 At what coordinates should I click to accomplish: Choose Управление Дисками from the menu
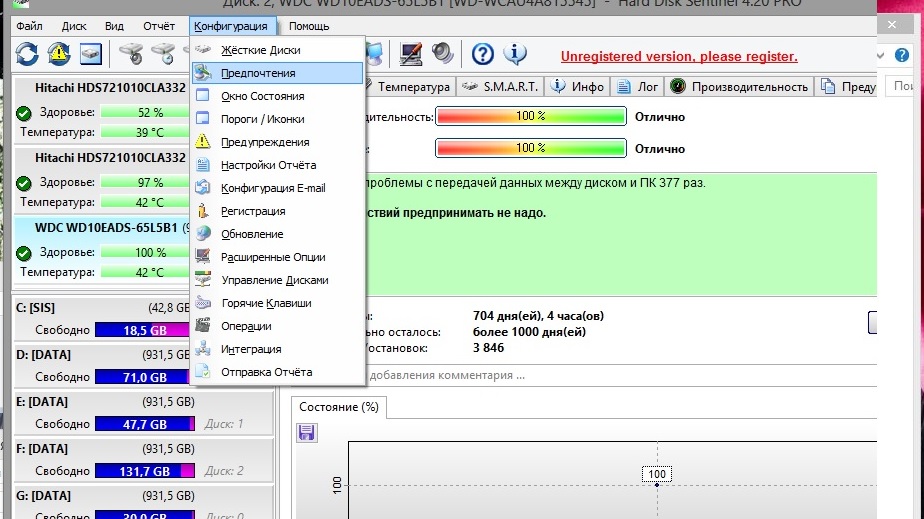click(x=277, y=280)
